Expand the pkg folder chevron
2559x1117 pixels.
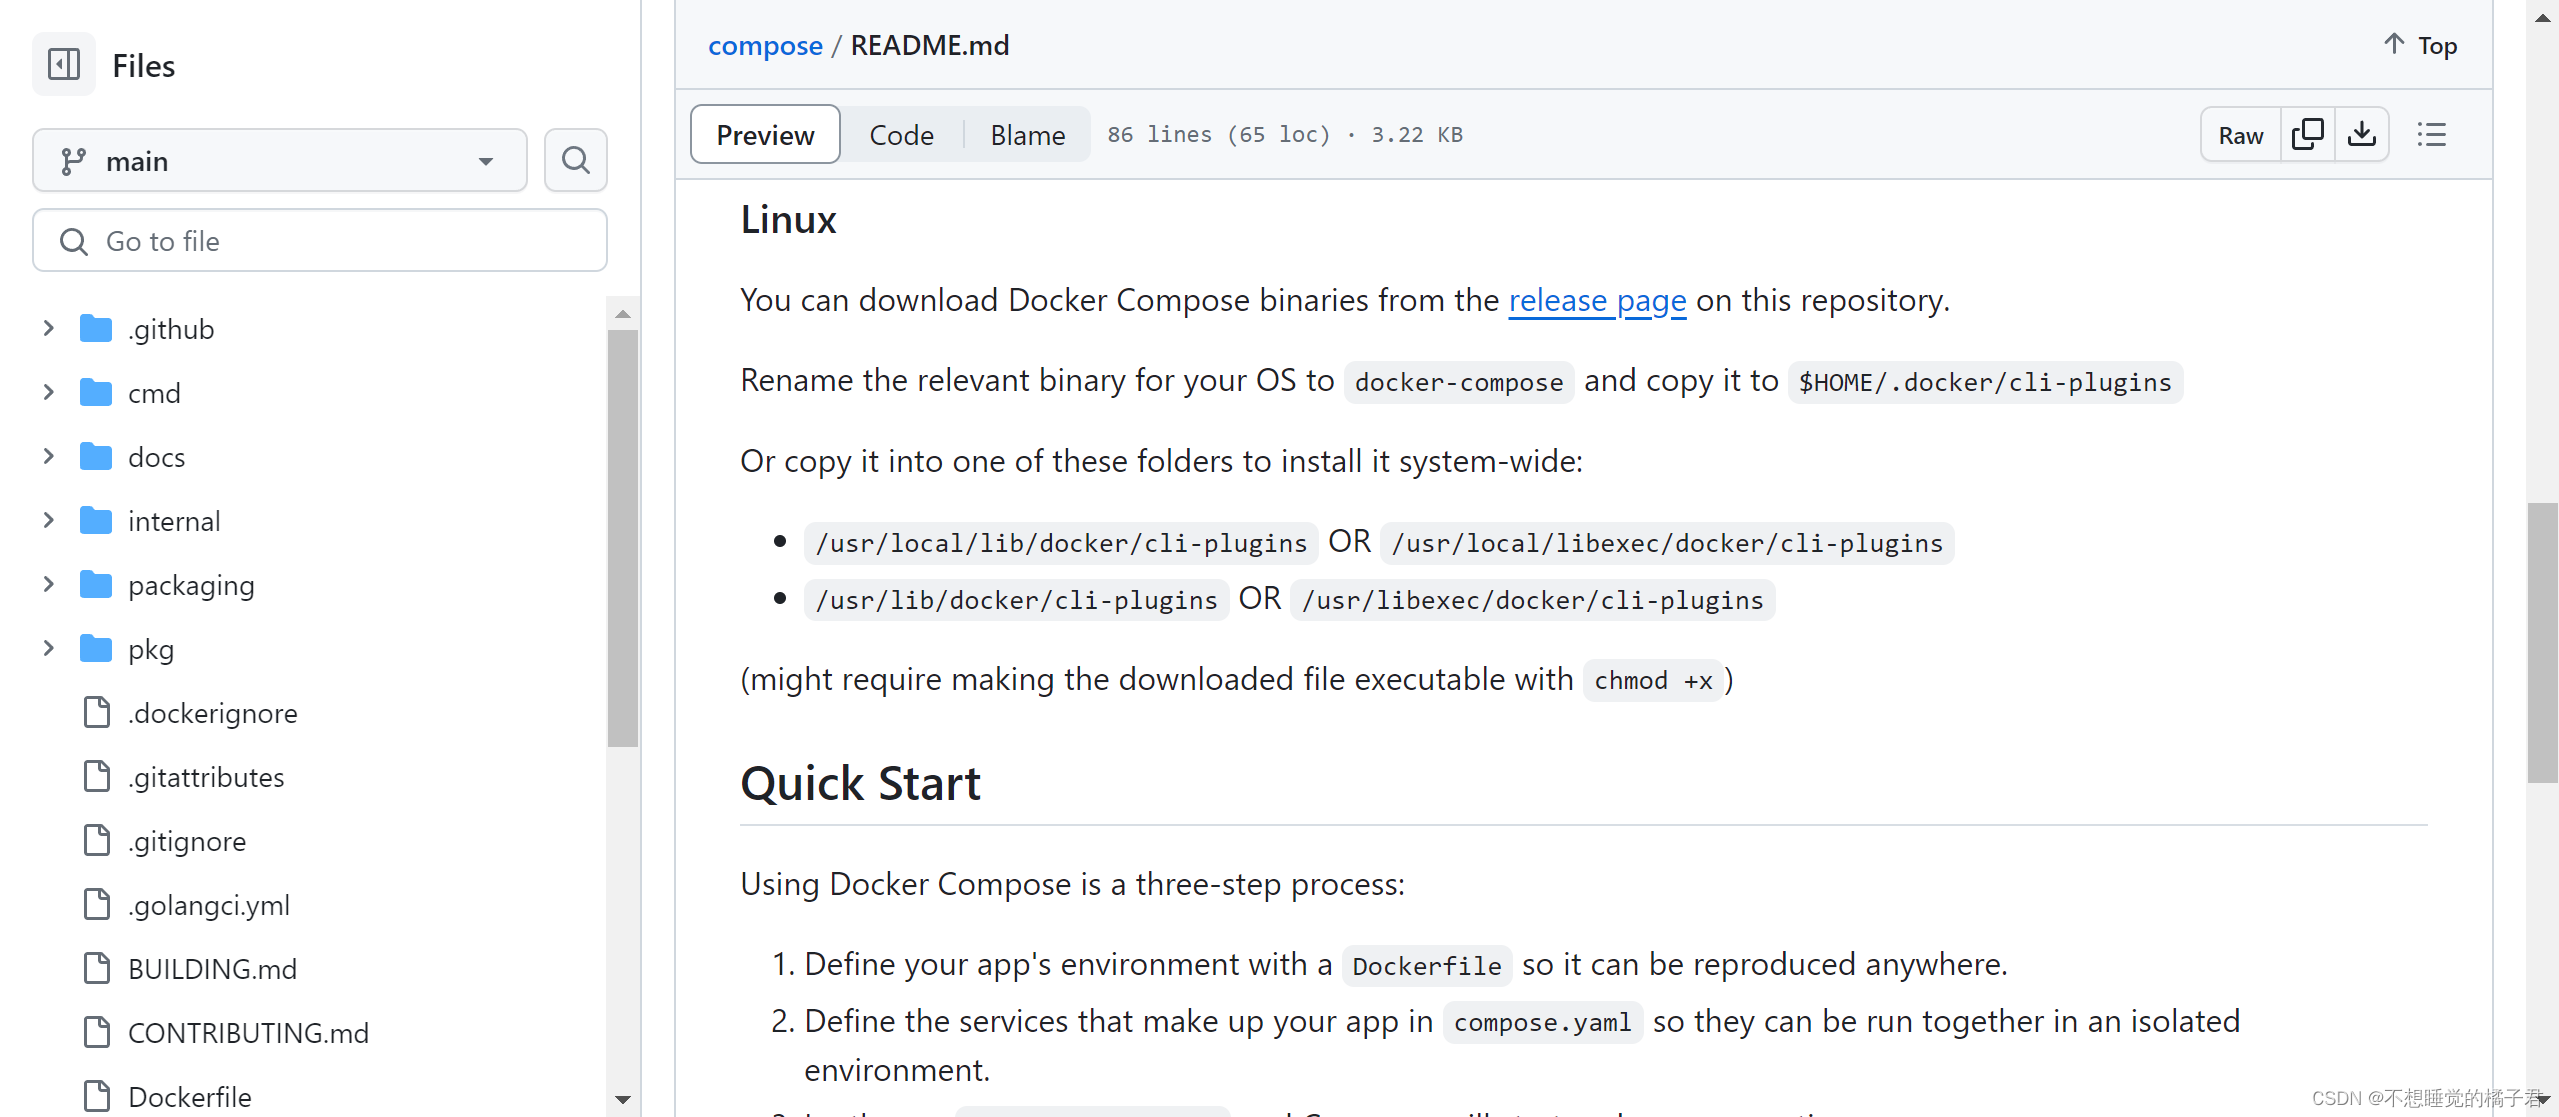[x=48, y=648]
